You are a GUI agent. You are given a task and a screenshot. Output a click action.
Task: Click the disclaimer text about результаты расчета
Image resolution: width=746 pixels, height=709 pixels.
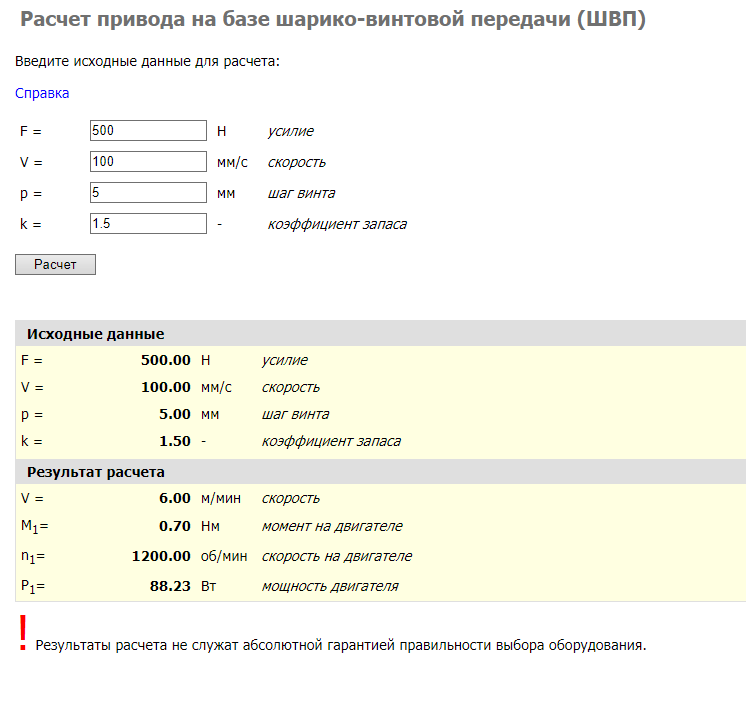(x=341, y=645)
